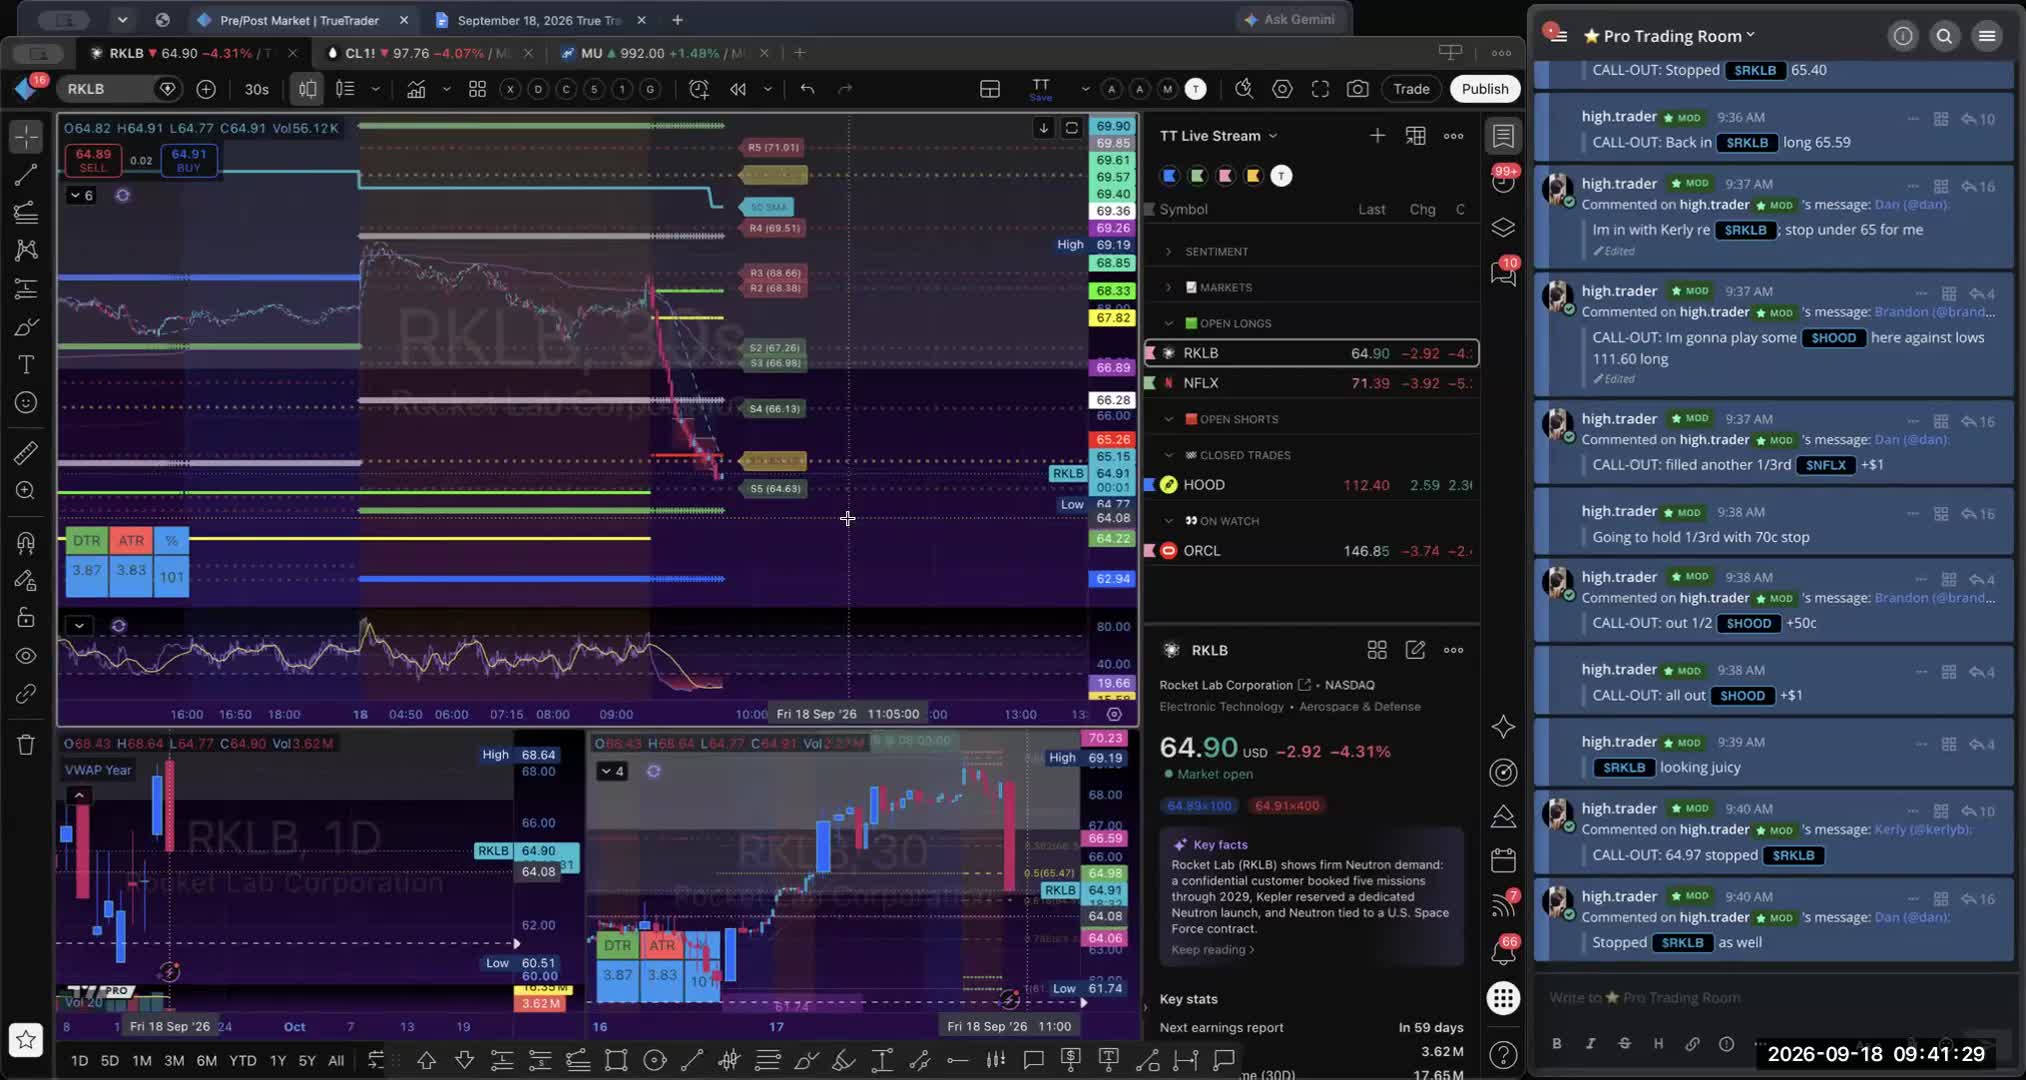Toggle auto-fit scale button on main chart
The image size is (2026, 1080).
click(1071, 128)
